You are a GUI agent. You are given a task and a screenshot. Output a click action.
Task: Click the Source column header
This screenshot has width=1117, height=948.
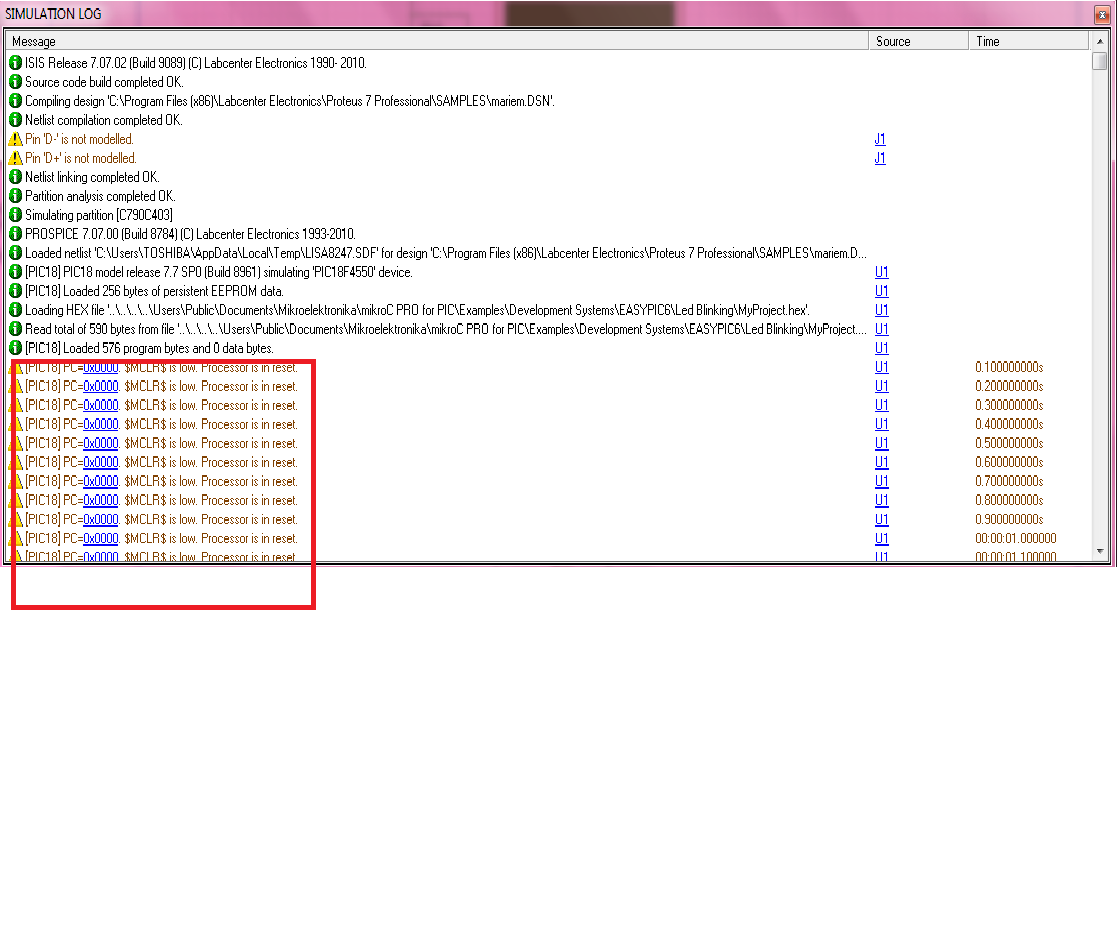click(x=918, y=41)
